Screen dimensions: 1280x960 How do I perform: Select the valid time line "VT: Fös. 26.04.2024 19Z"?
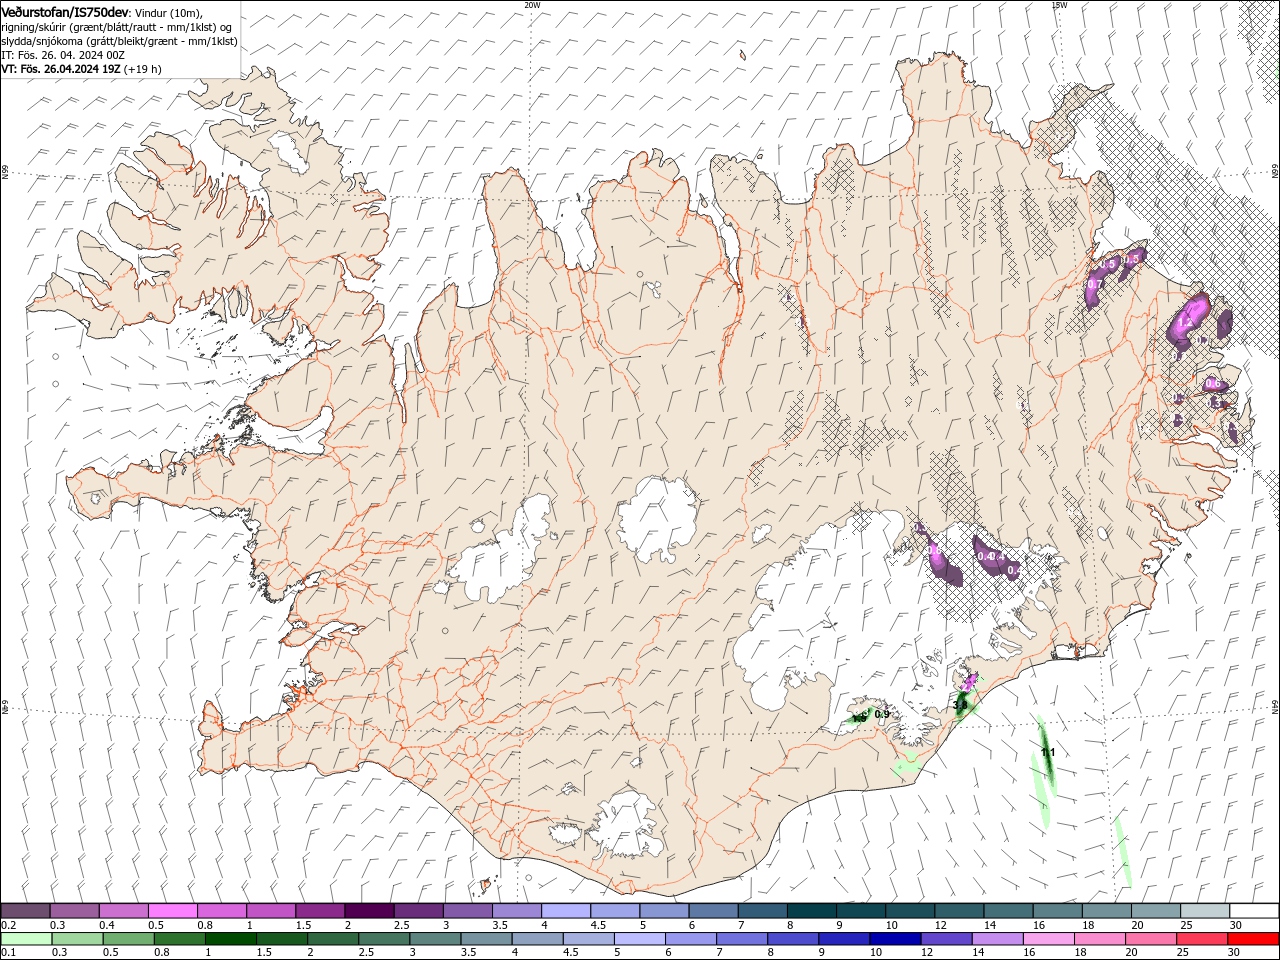coord(61,69)
